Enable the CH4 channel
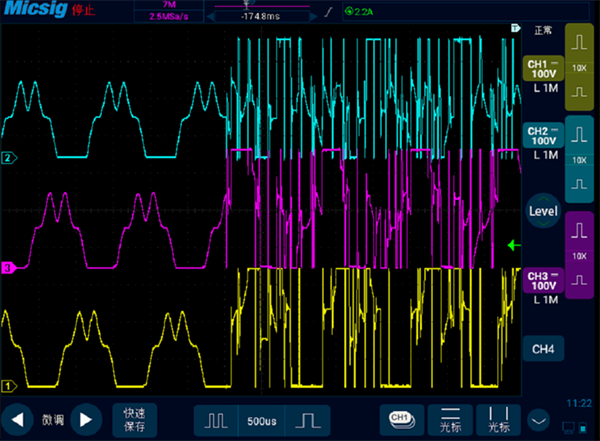 [543, 349]
